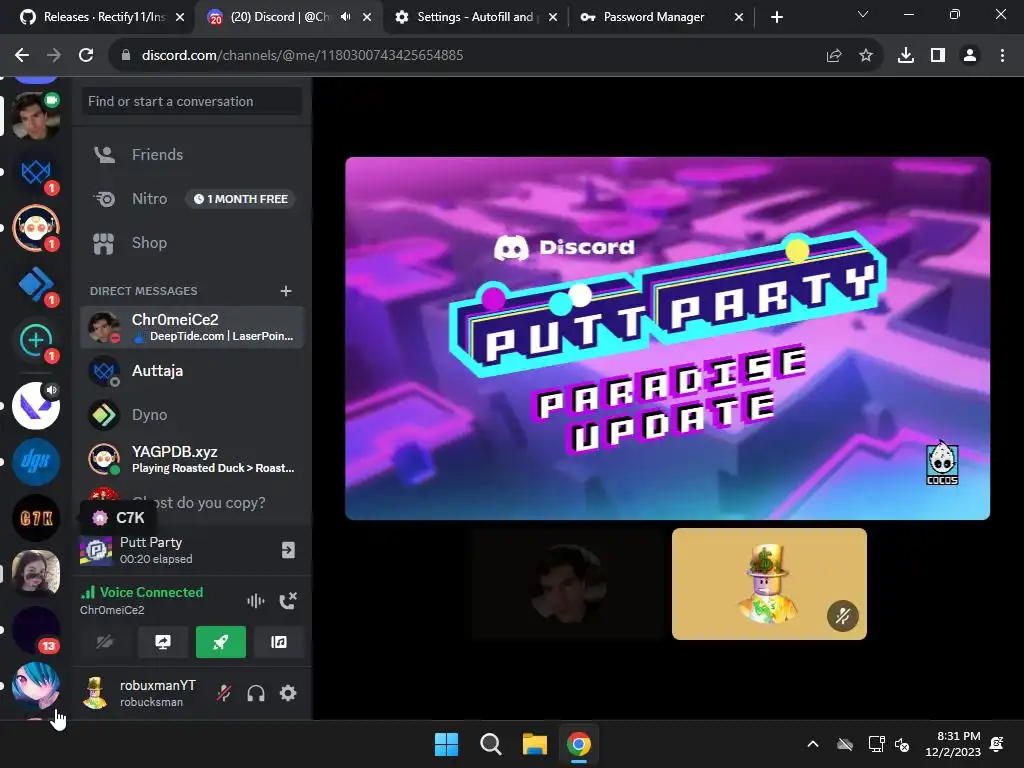Open Chrome three-dot menu
This screenshot has height=768, width=1024.
point(1002,56)
